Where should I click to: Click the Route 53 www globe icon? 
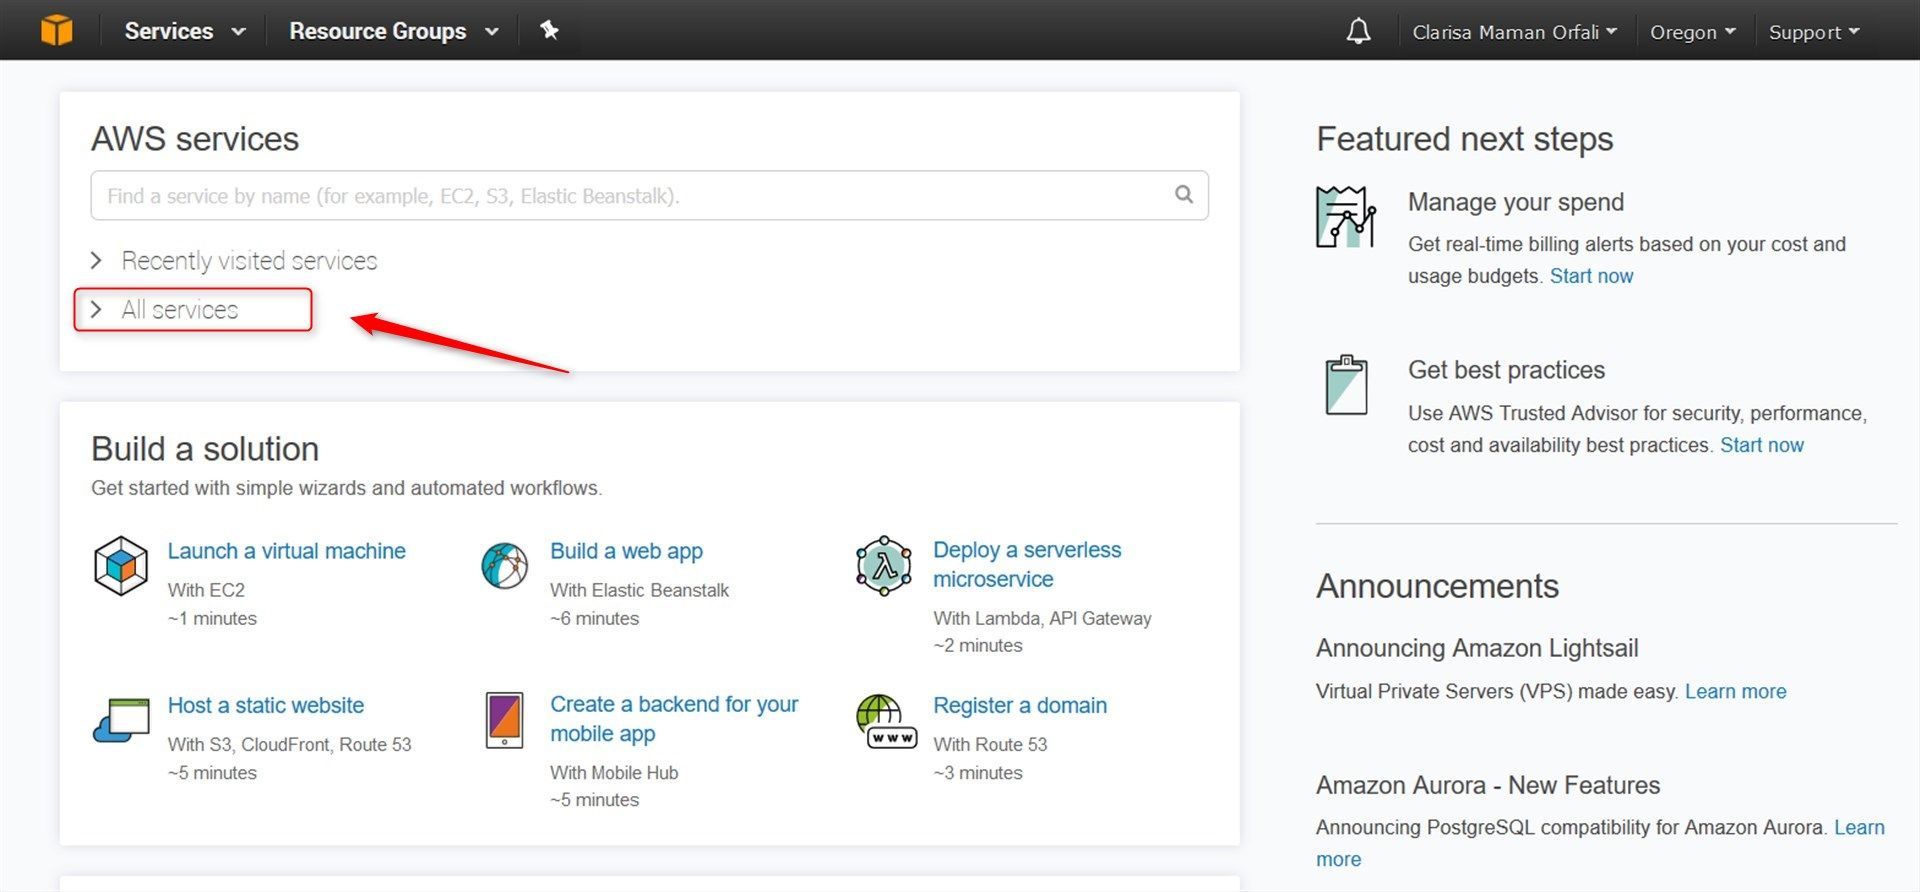coord(886,722)
